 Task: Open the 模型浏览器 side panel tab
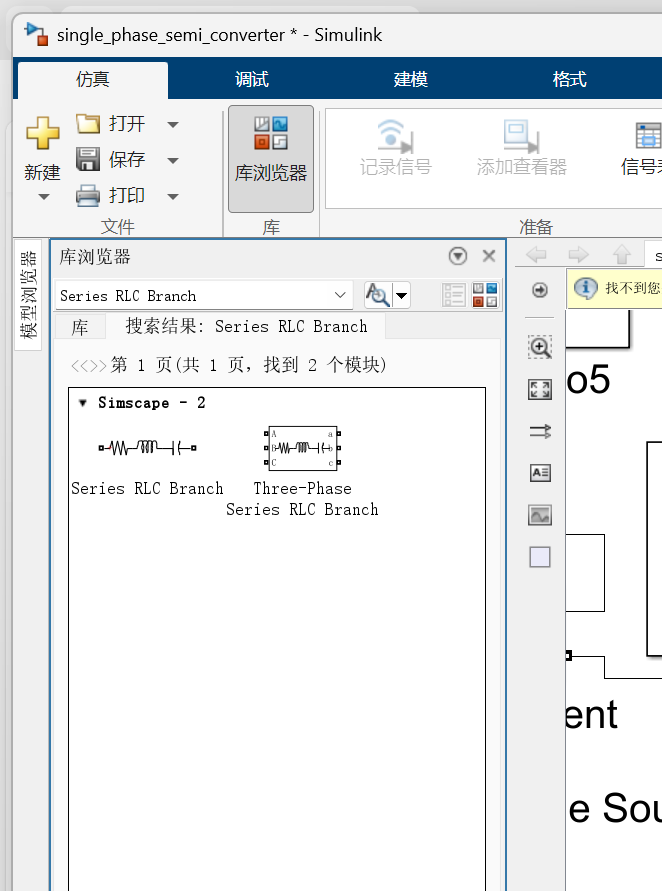pos(28,295)
